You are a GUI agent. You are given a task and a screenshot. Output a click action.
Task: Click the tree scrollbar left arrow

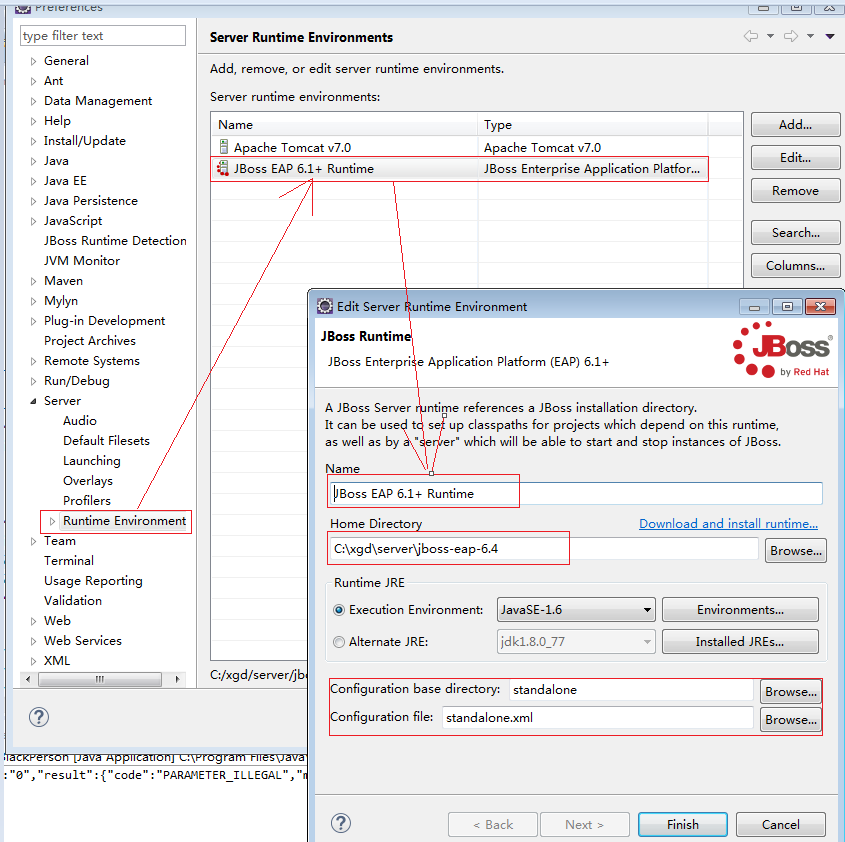[27, 679]
